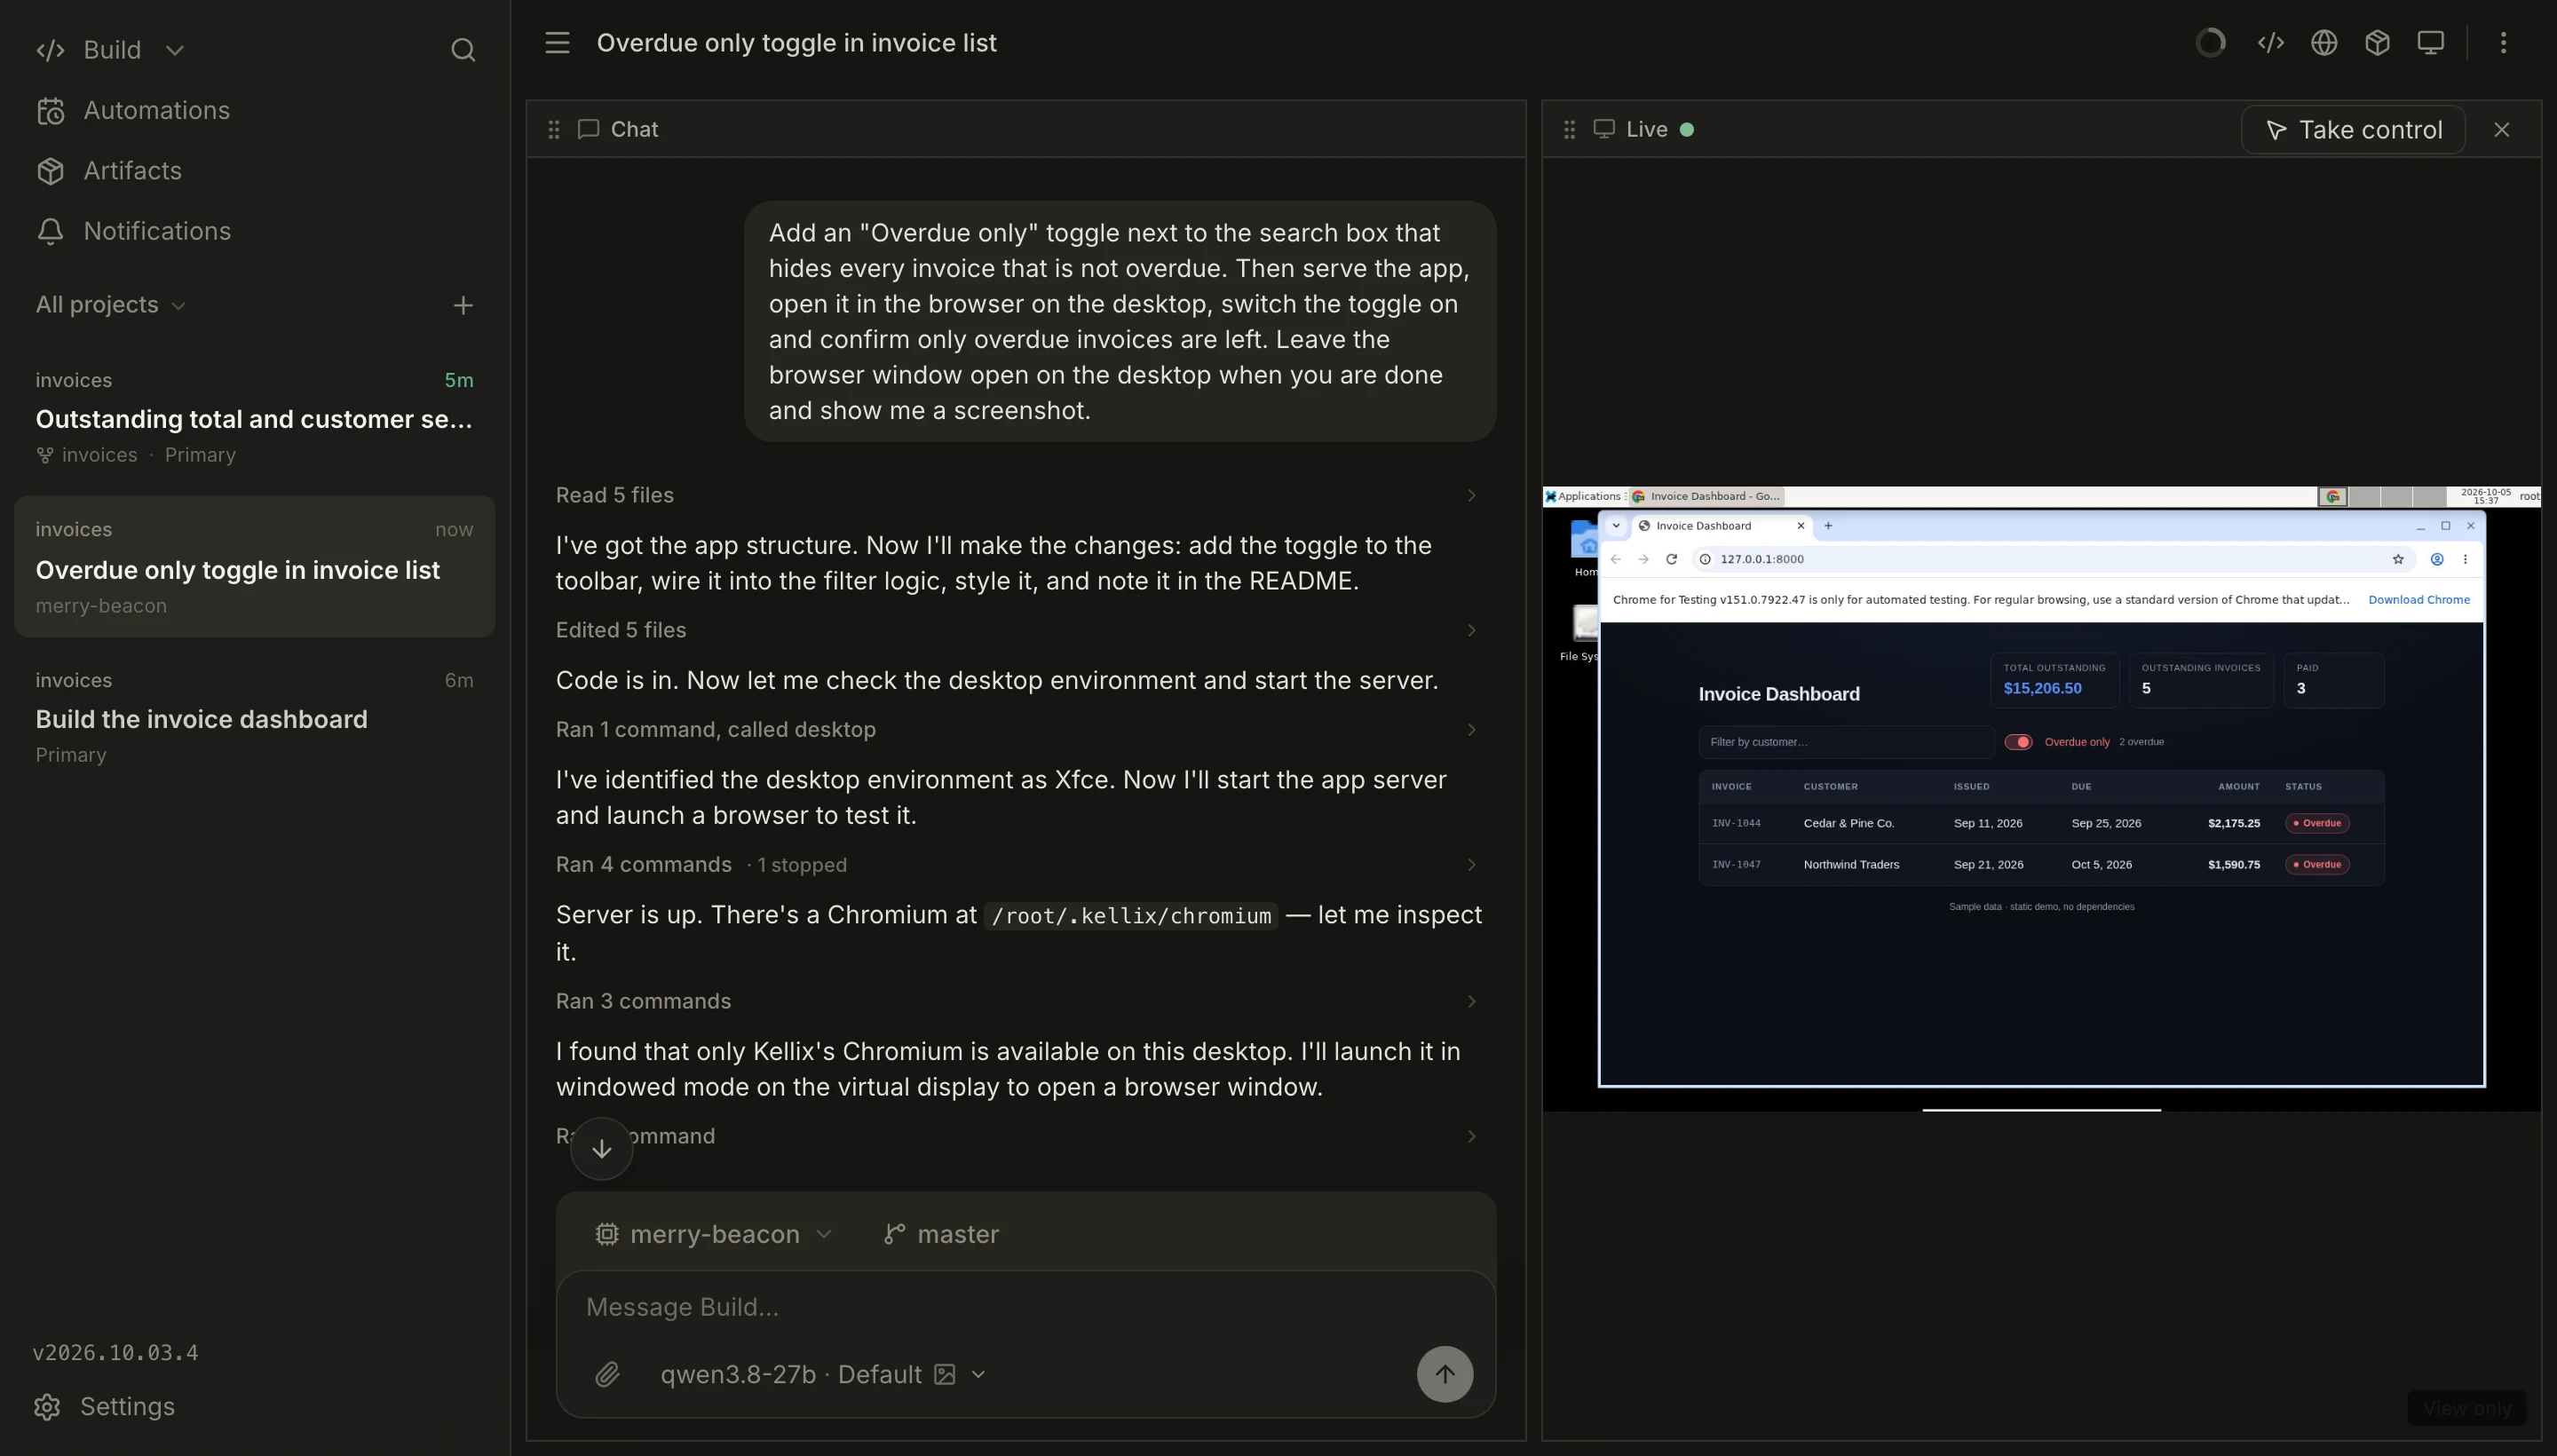Add a new project with plus icon

(462, 305)
